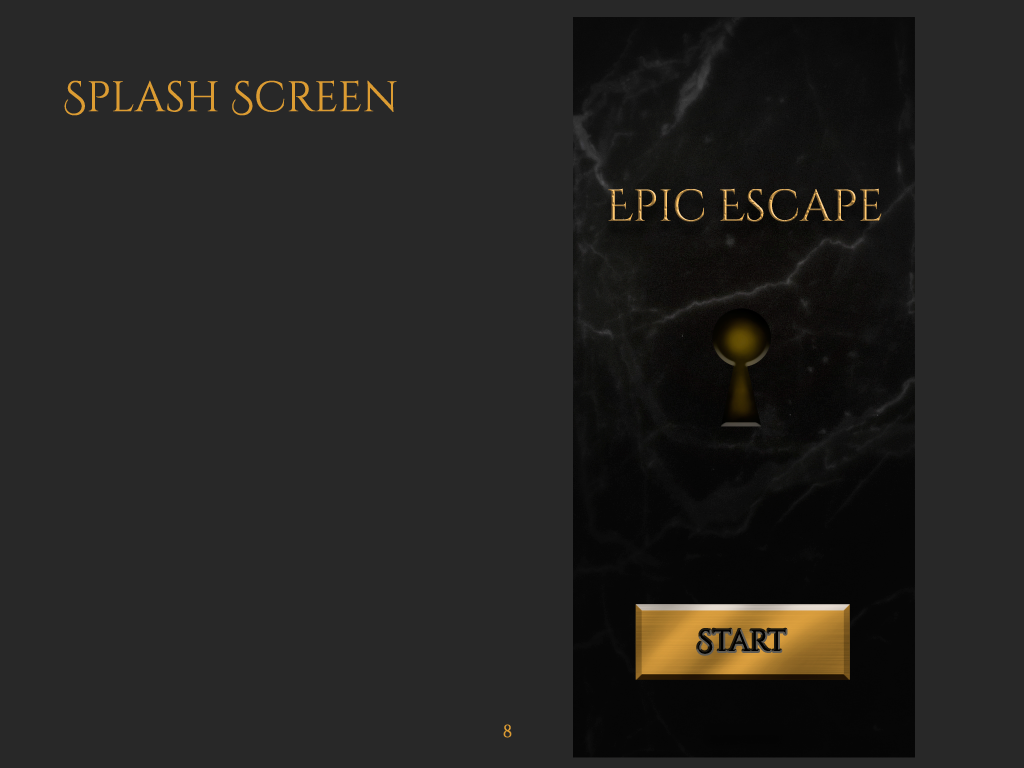Click the slide page number 8

[x=507, y=731]
